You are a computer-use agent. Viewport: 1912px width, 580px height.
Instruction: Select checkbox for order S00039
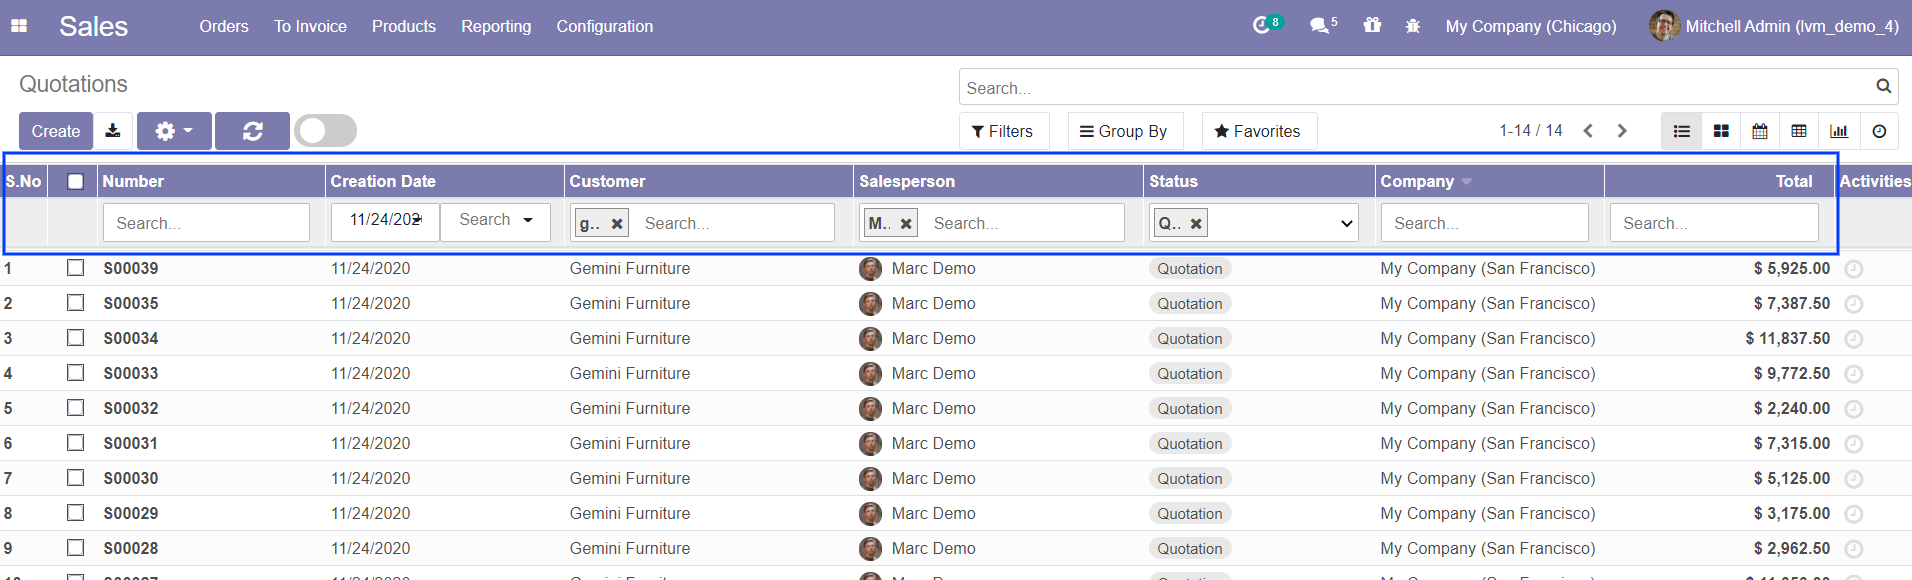(75, 268)
